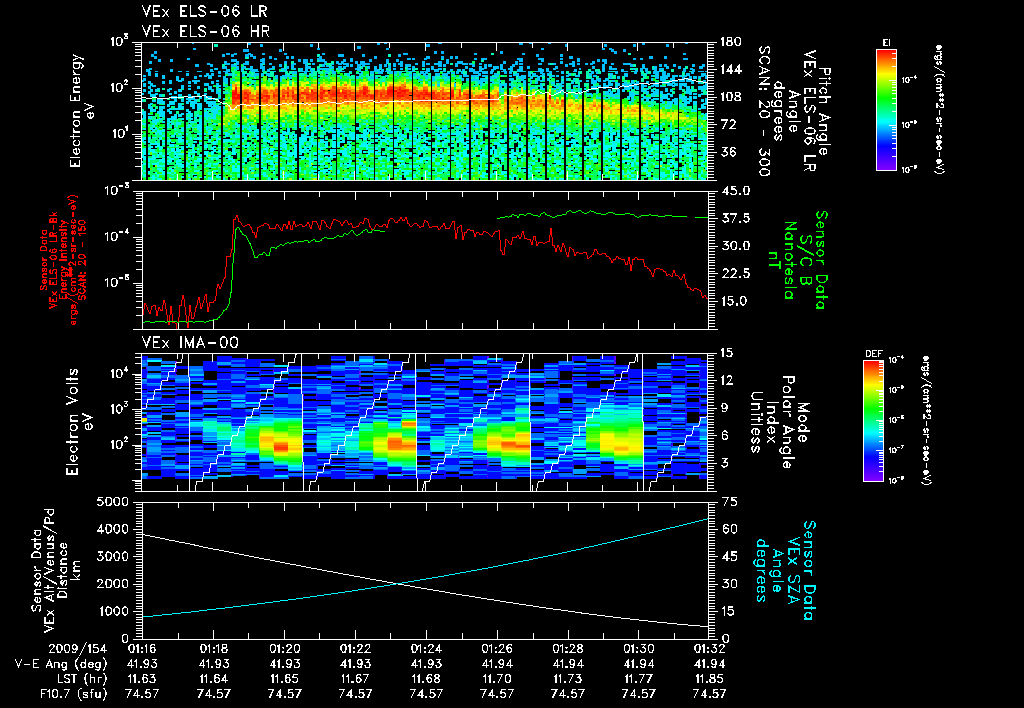The width and height of the screenshot is (1024, 708).
Task: Click the 01:32 time tick label
Action: [709, 649]
